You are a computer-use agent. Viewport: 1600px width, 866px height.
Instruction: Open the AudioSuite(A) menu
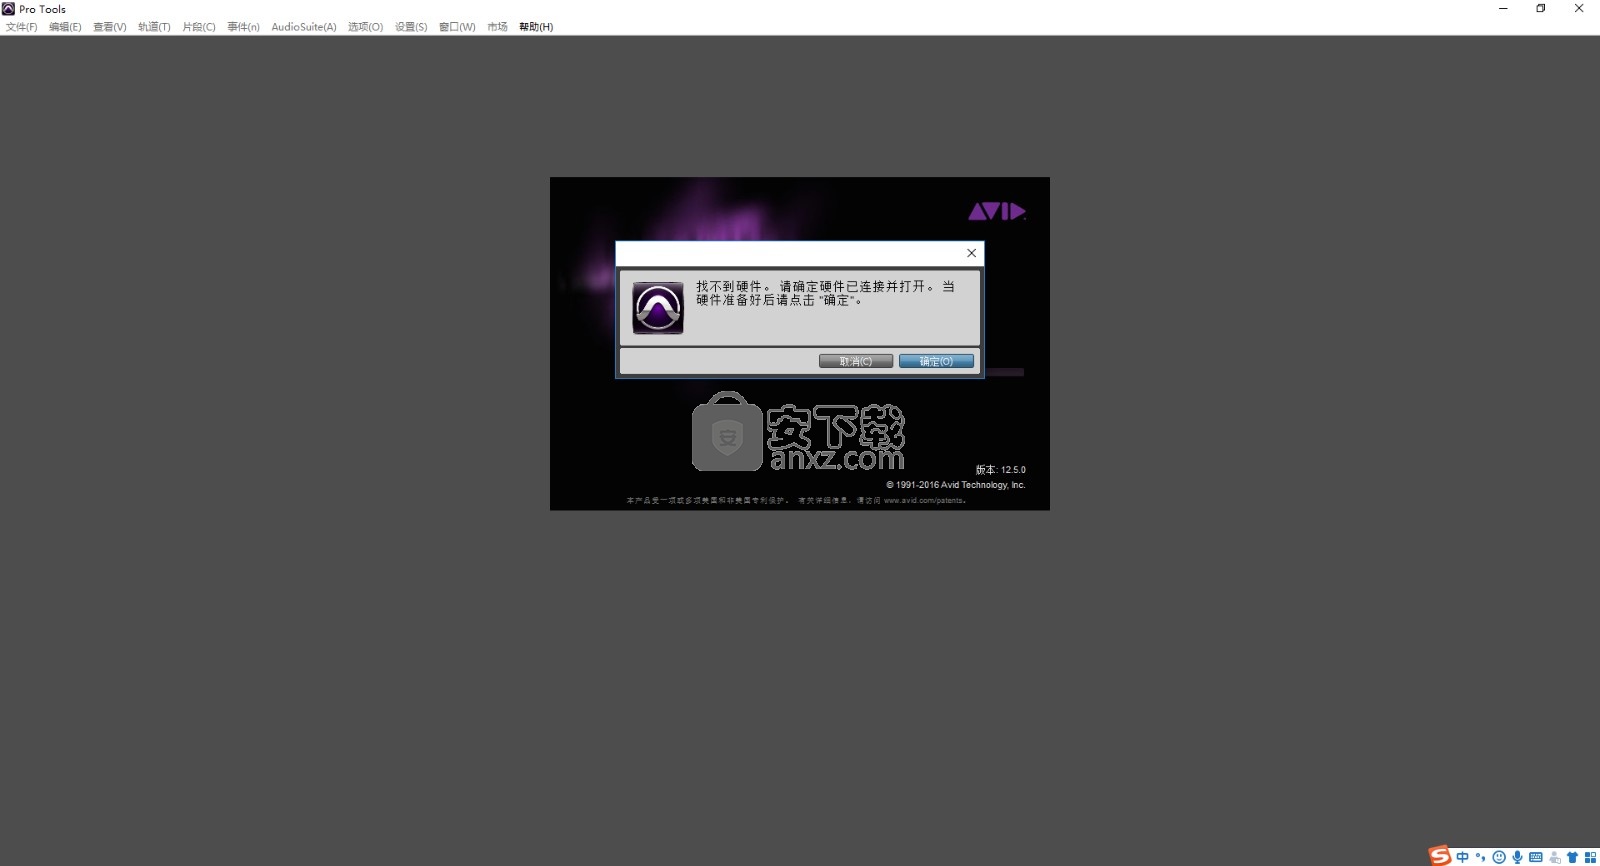[304, 27]
